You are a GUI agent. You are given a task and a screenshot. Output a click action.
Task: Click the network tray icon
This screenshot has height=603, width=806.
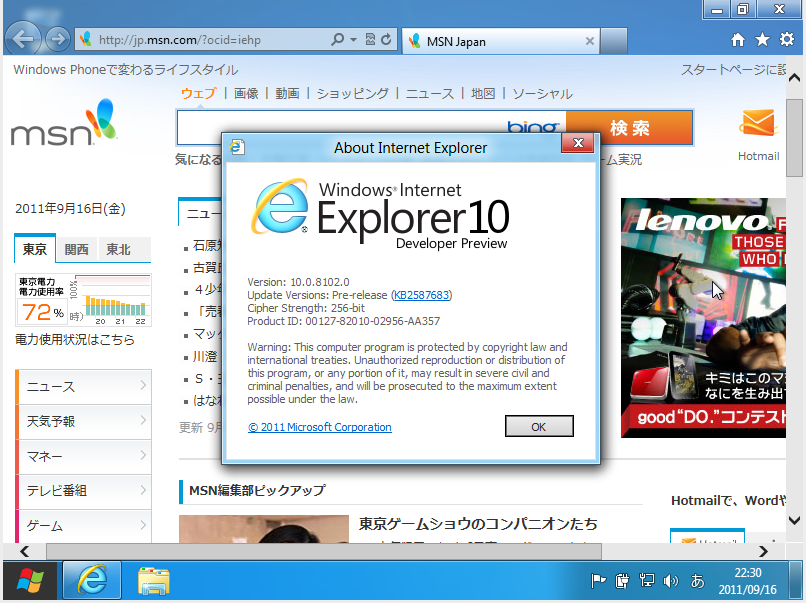(647, 581)
